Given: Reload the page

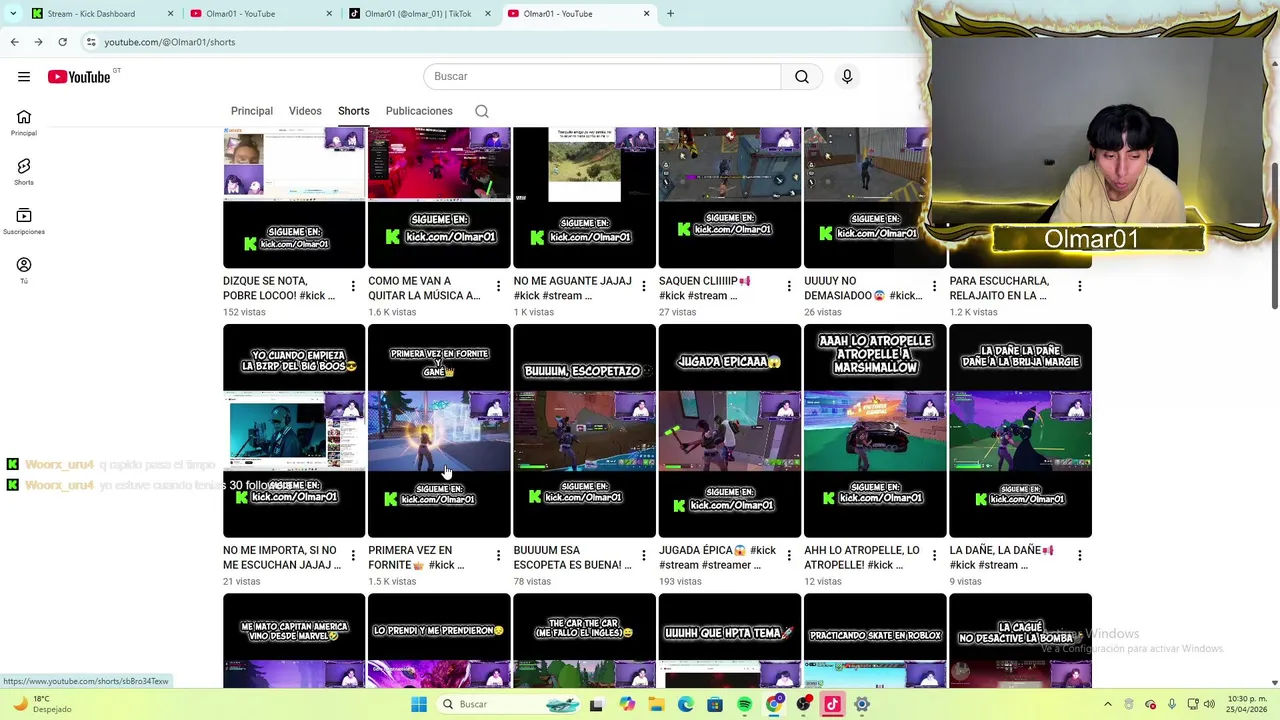Looking at the screenshot, I should click(62, 42).
